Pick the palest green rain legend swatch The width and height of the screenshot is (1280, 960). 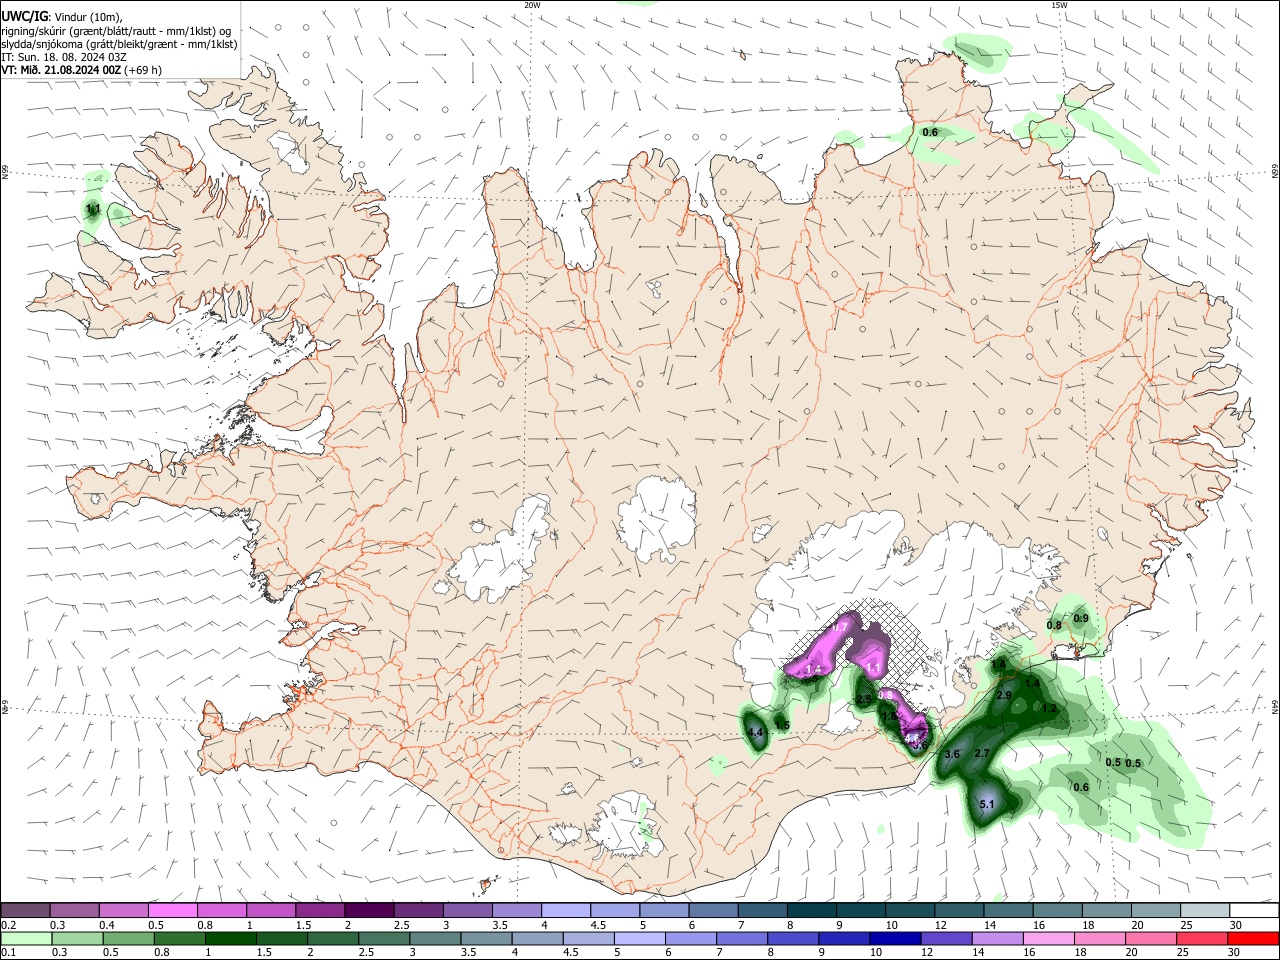(x=25, y=938)
